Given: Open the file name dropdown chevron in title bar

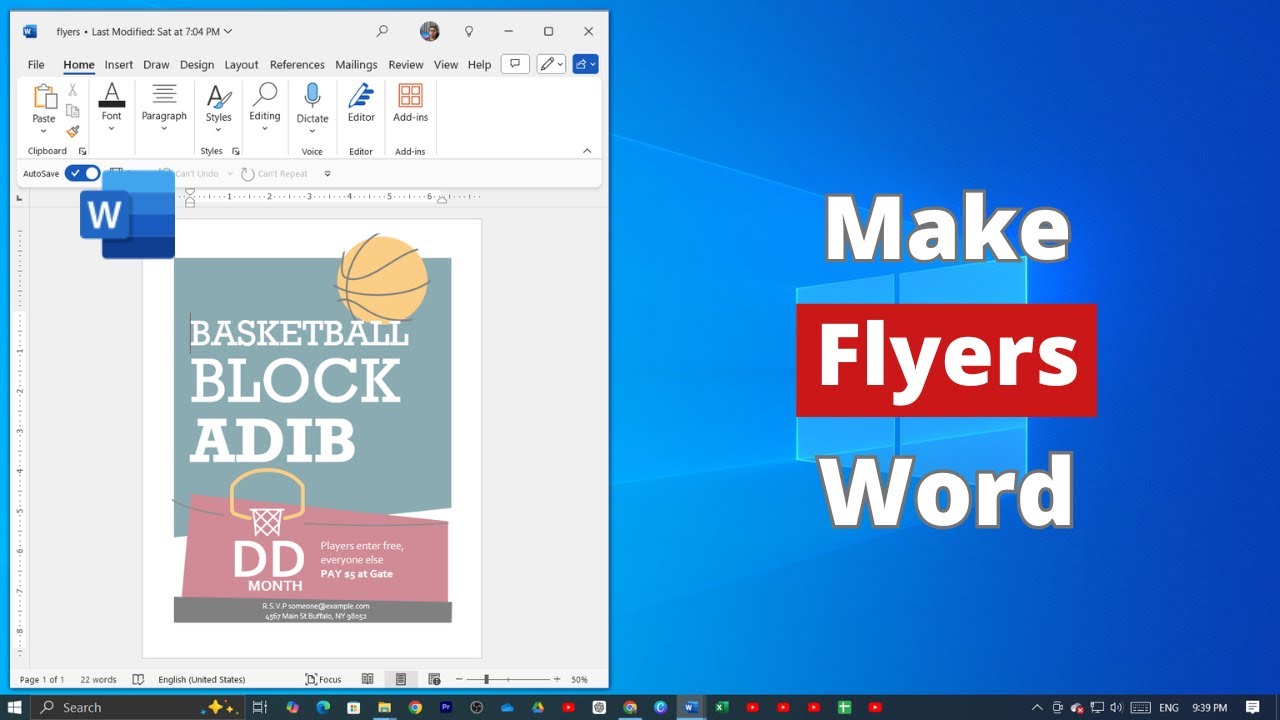Looking at the screenshot, I should pyautogui.click(x=228, y=32).
